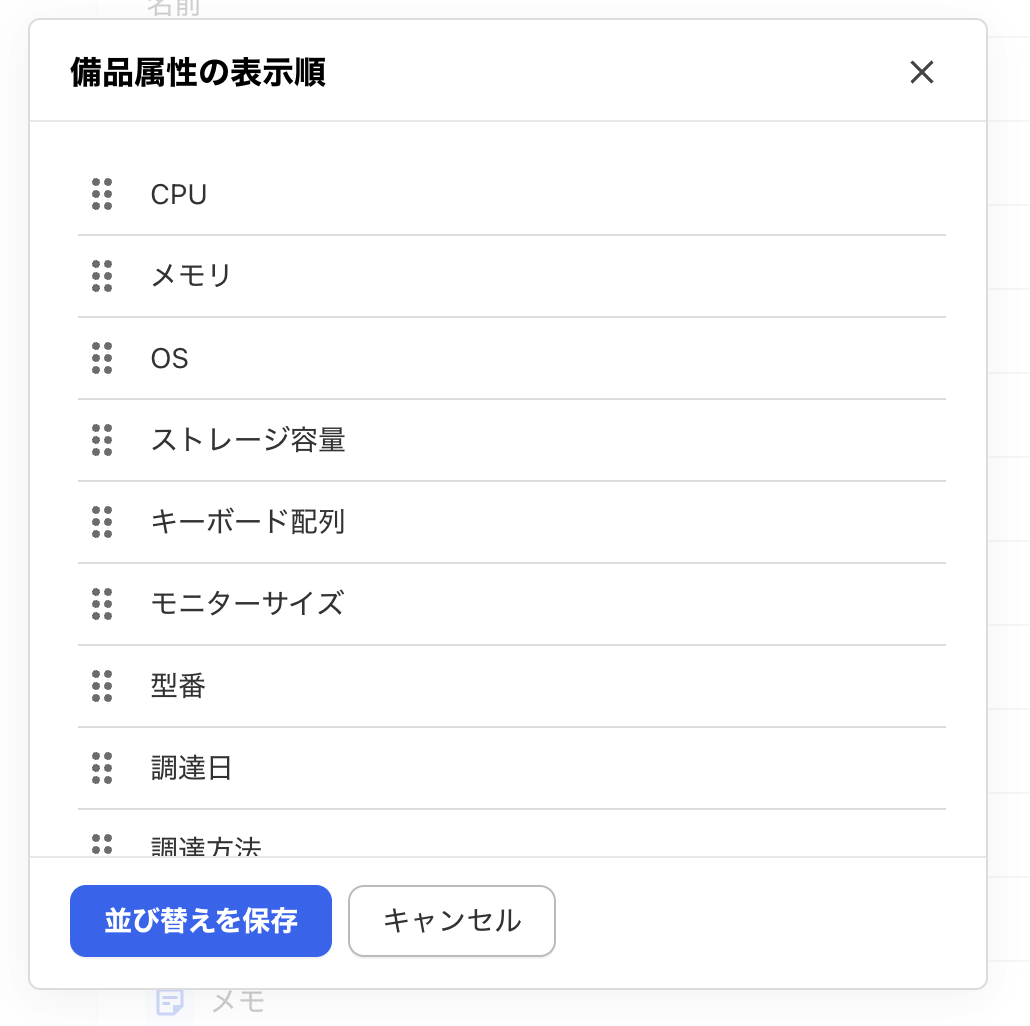Close the dialog with the X

pos(921,72)
